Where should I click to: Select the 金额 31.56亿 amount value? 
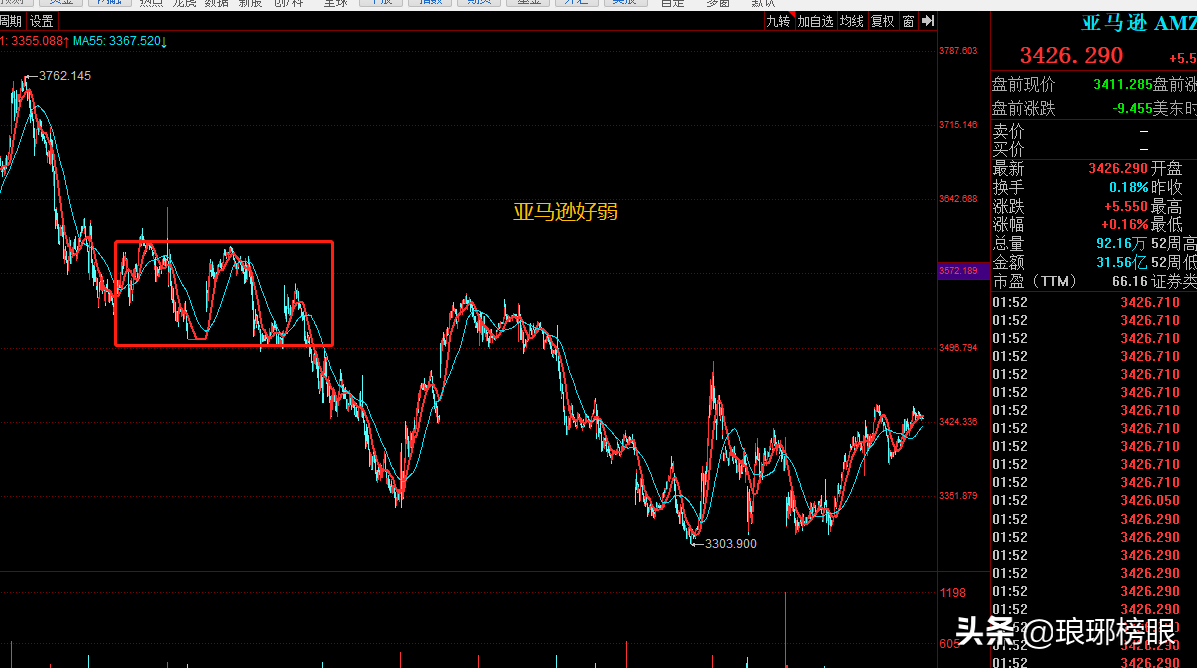(1121, 262)
